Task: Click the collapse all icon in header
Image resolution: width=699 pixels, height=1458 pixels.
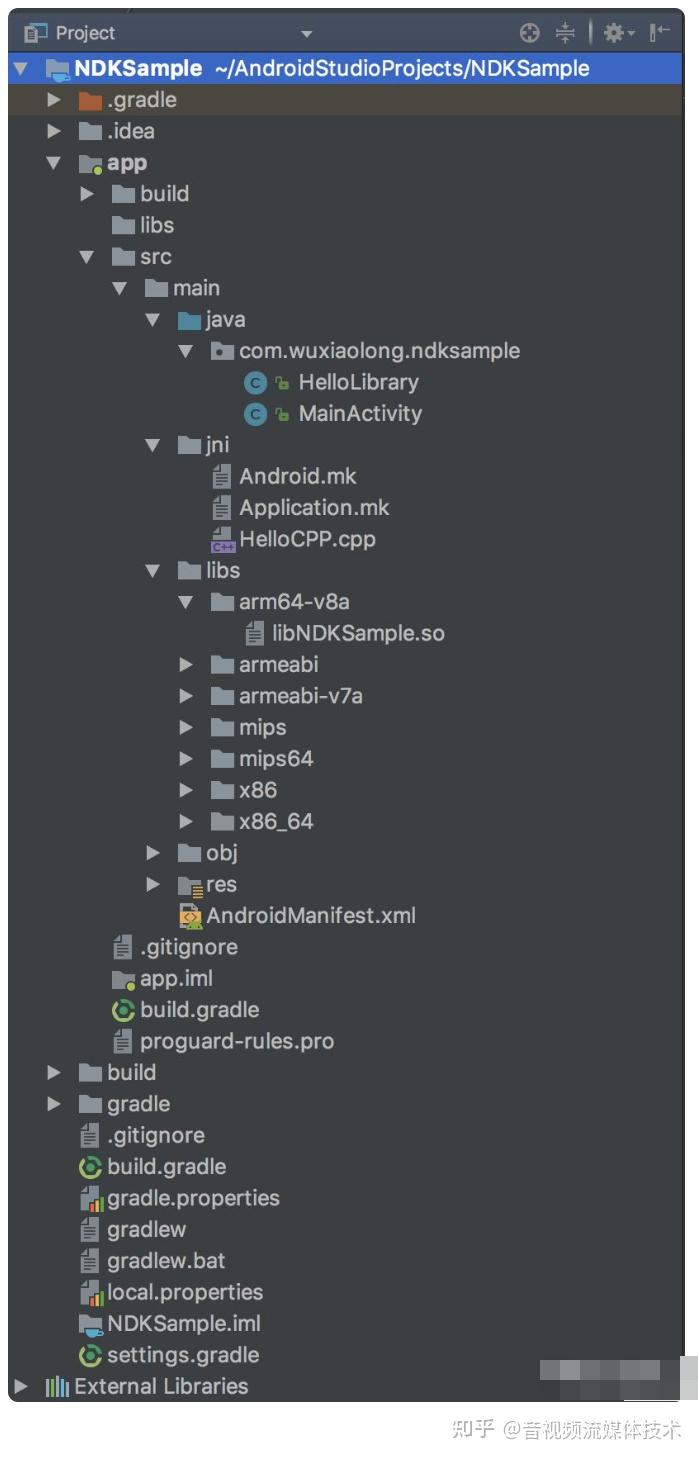Action: point(565,33)
